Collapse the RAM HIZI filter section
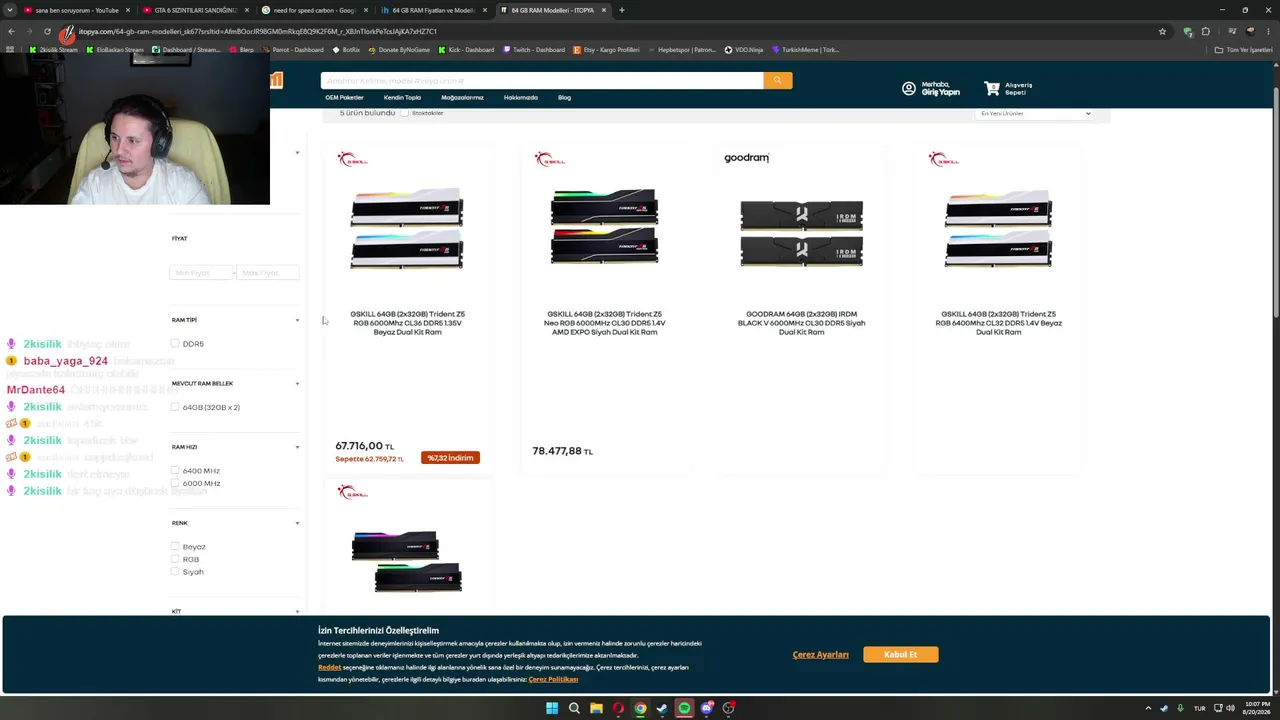The image size is (1280, 720). coord(297,447)
